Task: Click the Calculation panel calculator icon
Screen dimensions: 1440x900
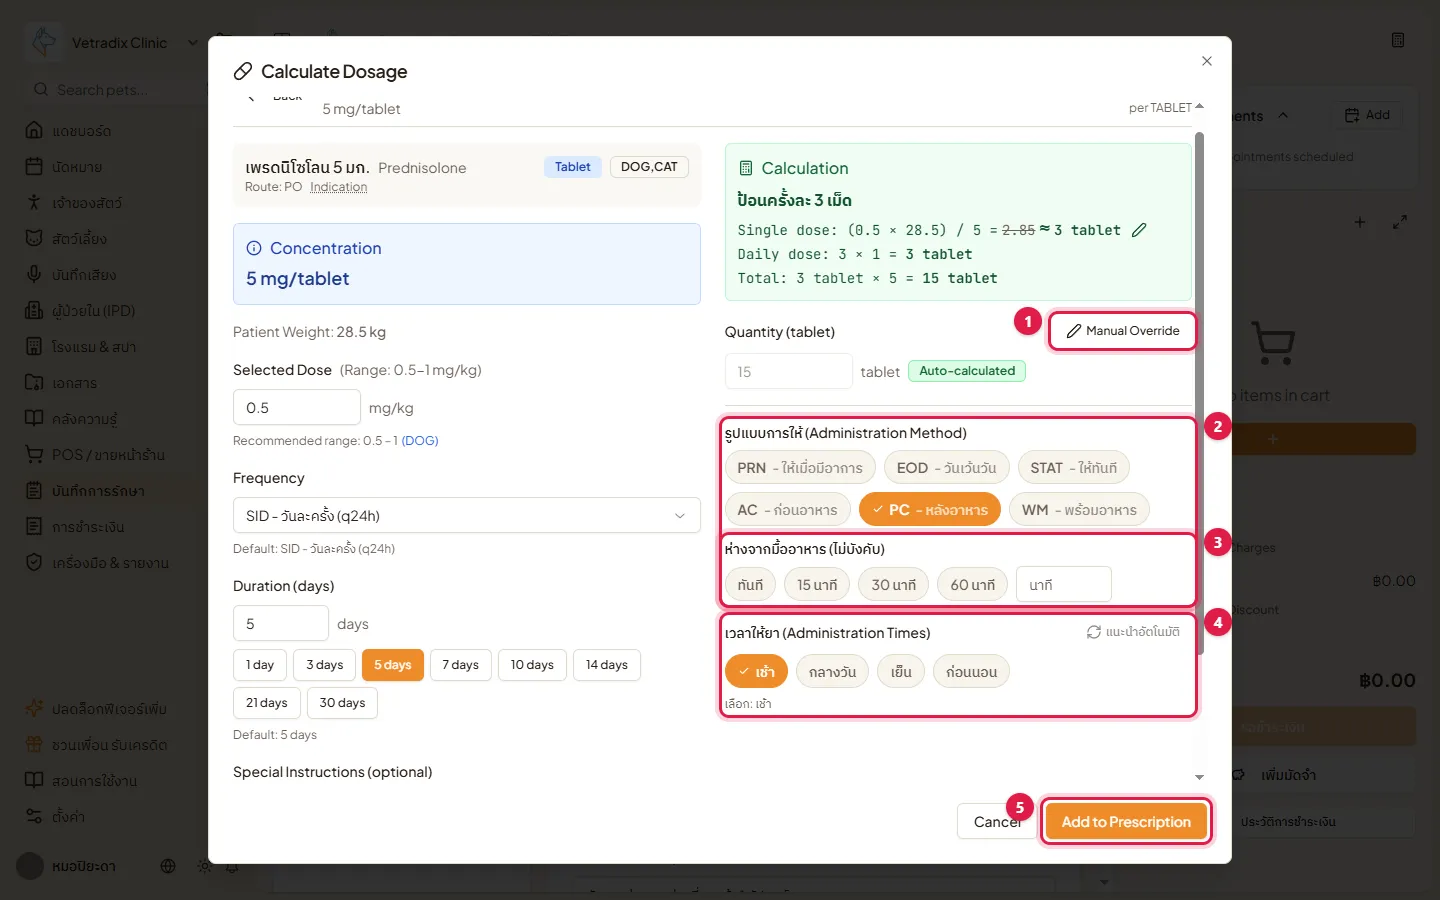Action: (x=745, y=168)
